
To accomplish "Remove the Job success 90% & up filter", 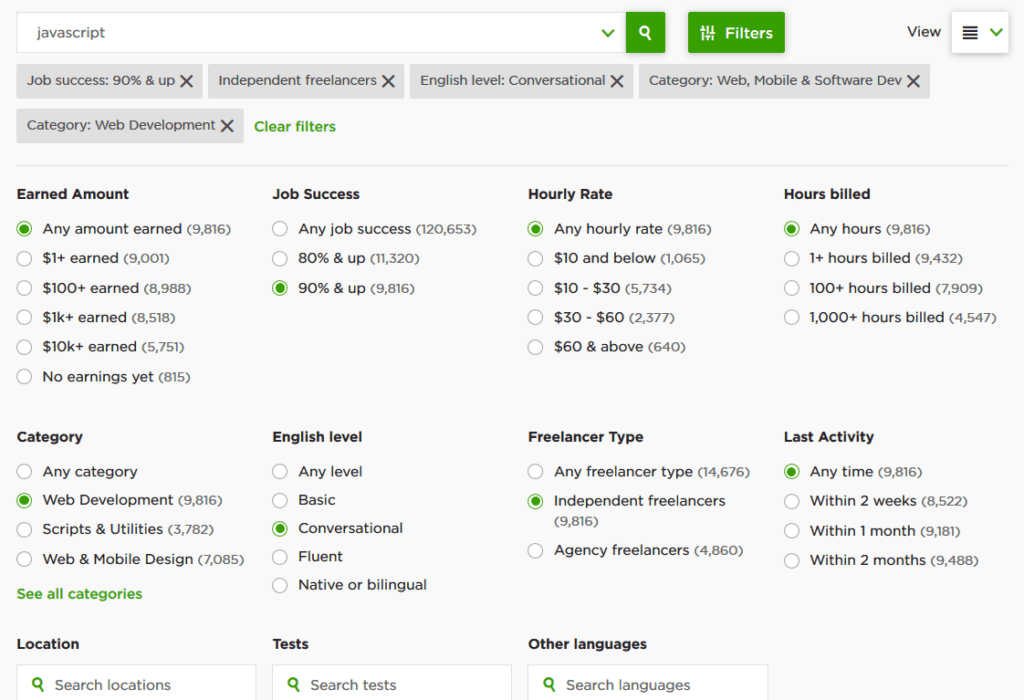I will pos(187,81).
